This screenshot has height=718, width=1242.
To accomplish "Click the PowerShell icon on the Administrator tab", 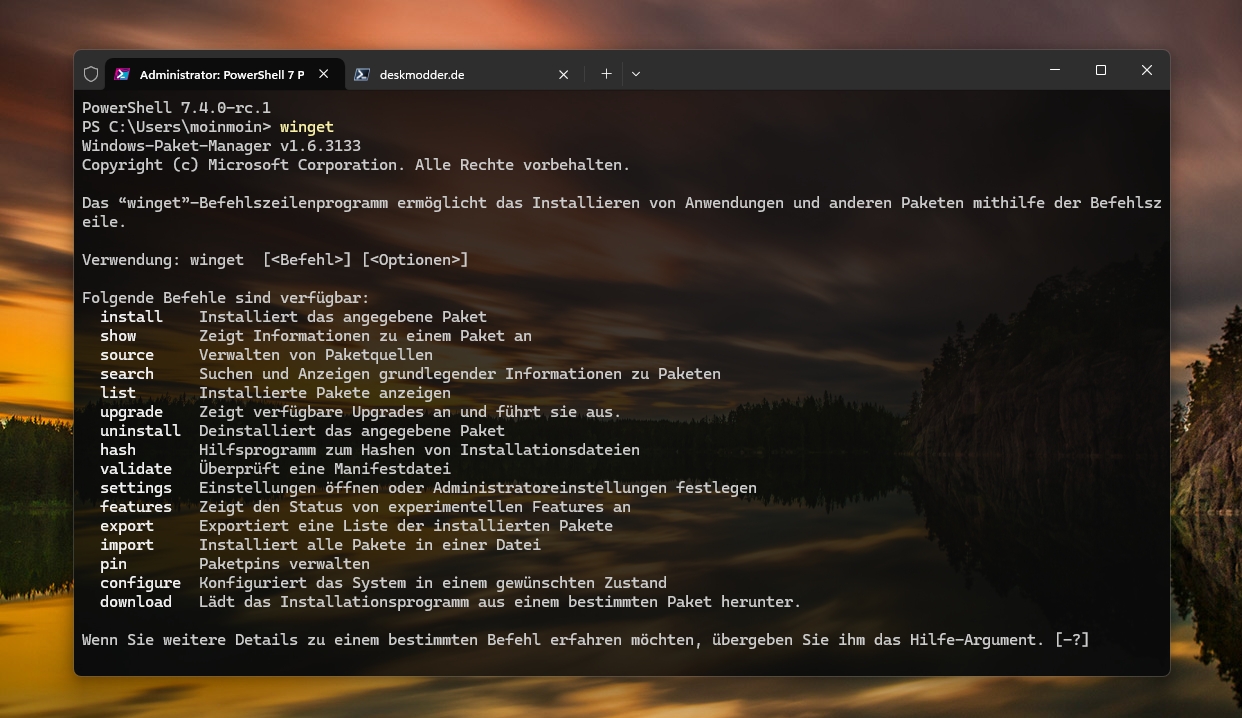I will coord(122,74).
